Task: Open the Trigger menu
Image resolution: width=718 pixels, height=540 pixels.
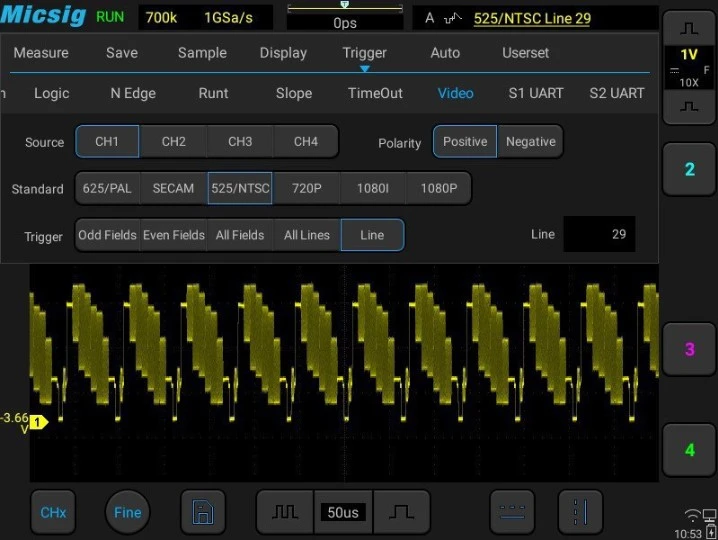Action: point(364,53)
